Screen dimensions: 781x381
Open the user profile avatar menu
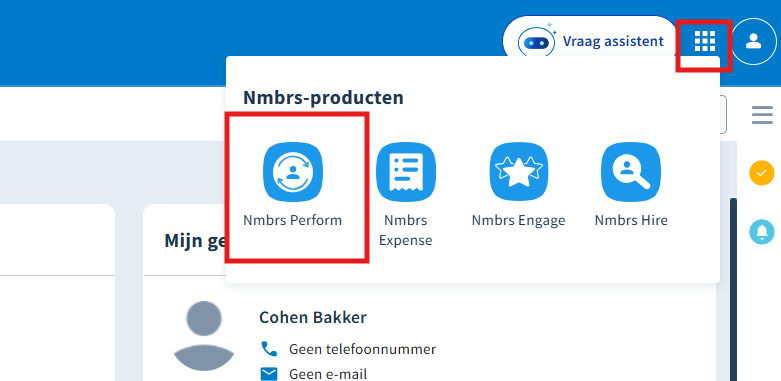point(754,41)
